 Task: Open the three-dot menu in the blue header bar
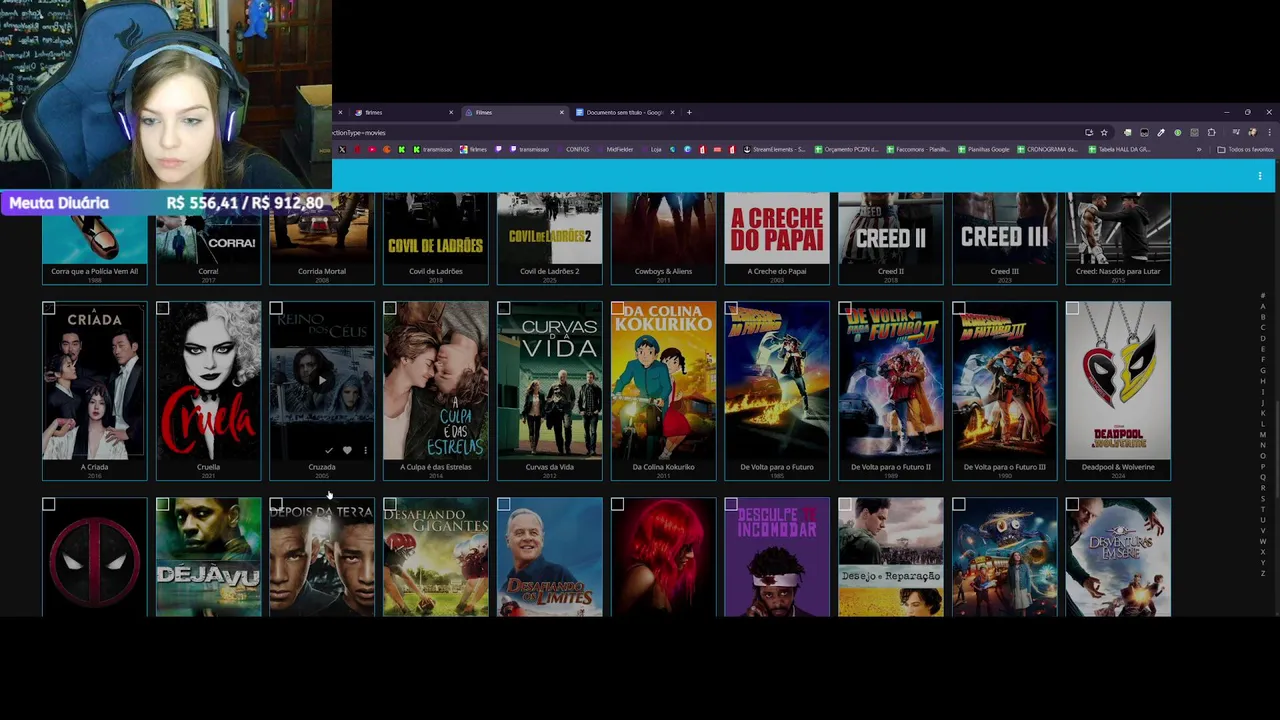(1259, 176)
